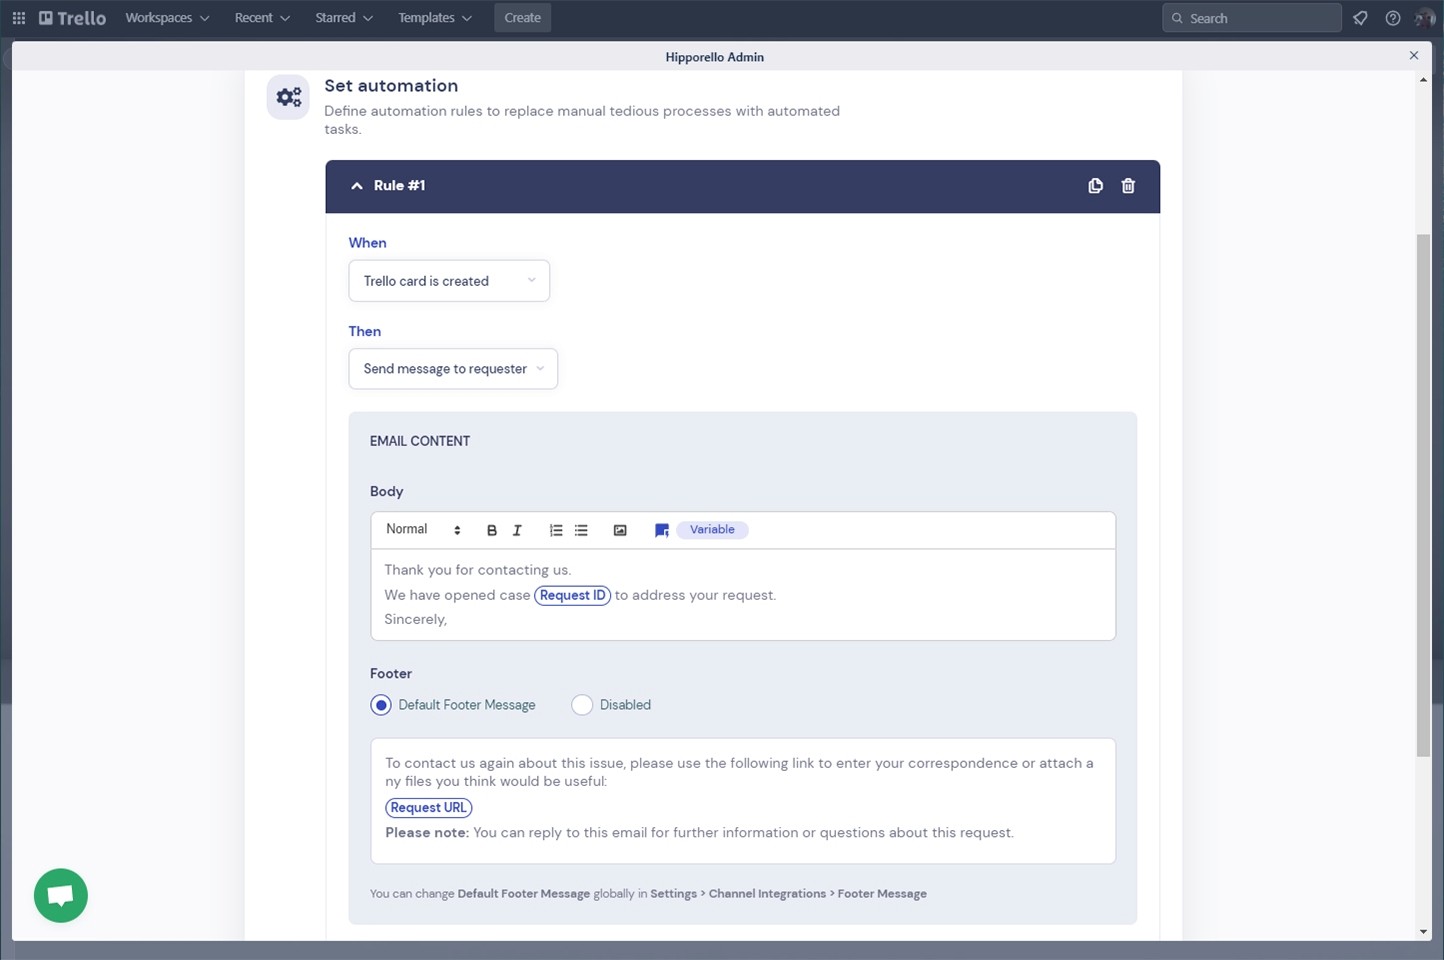Collapse Rule #1 with chevron
The width and height of the screenshot is (1444, 960).
357,186
